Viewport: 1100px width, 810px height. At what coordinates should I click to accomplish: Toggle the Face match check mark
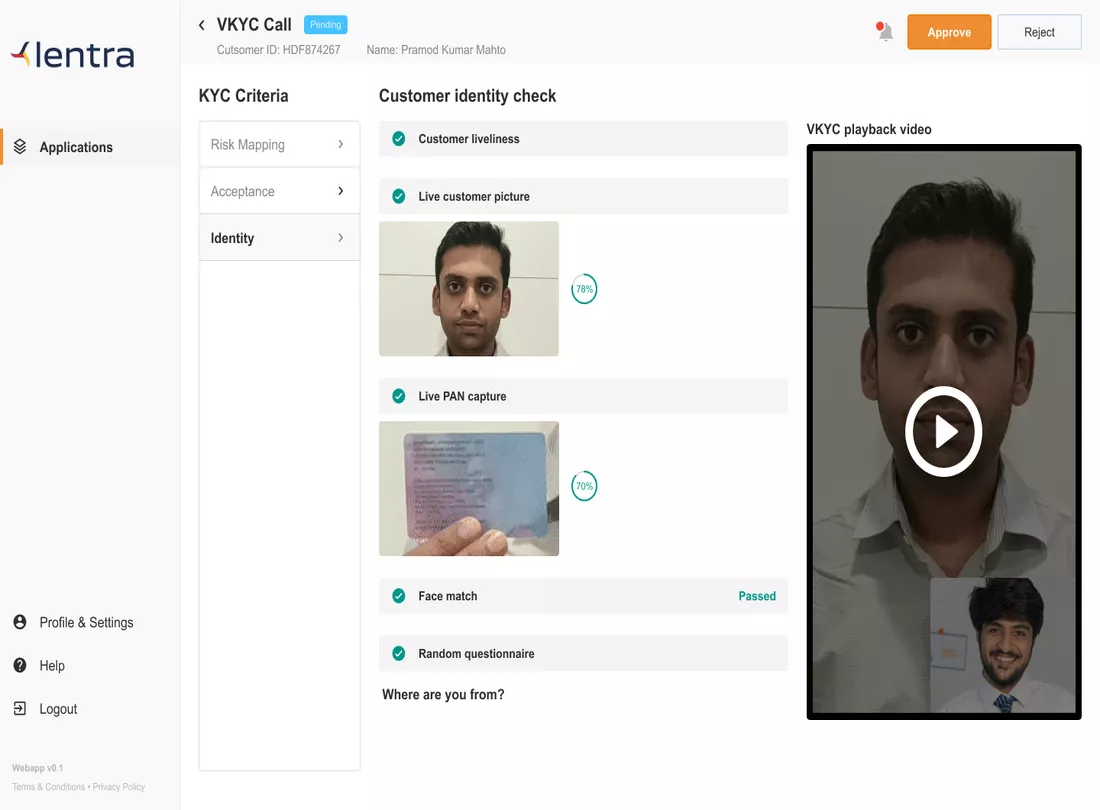[399, 596]
